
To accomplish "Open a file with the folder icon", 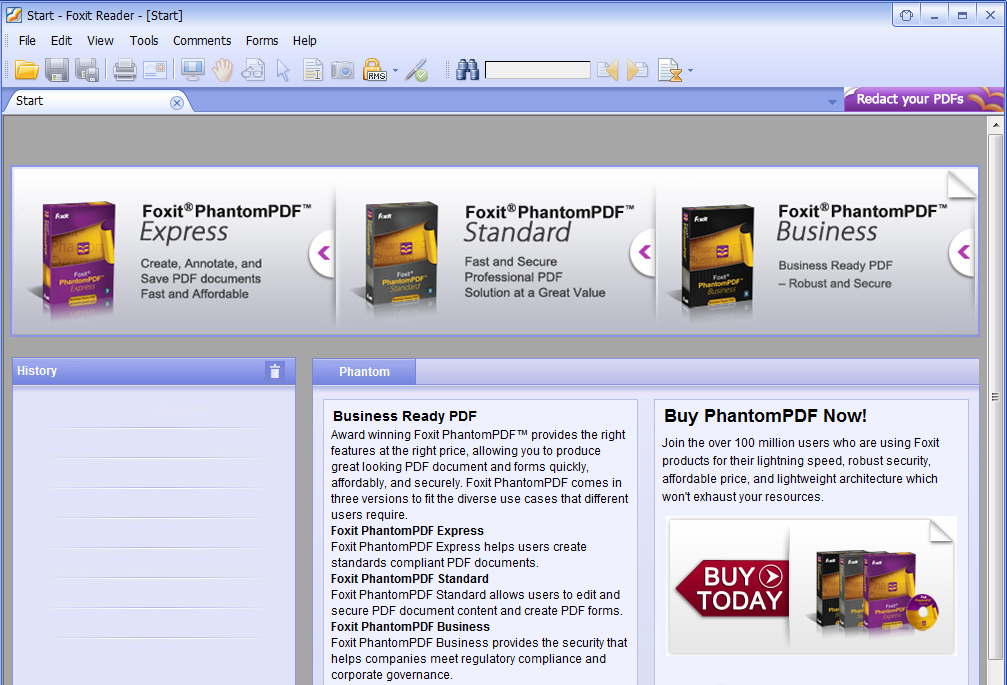I will tap(27, 70).
